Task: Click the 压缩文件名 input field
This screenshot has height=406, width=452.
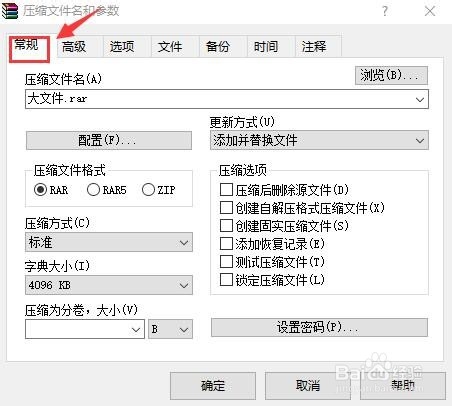Action: [x=227, y=99]
